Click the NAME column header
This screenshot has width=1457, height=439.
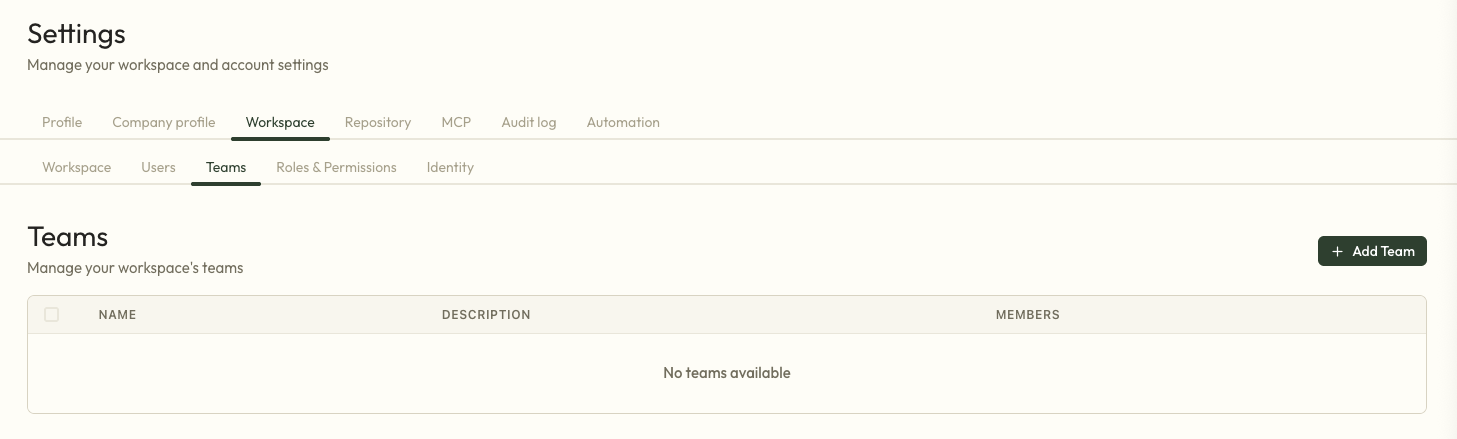(117, 315)
